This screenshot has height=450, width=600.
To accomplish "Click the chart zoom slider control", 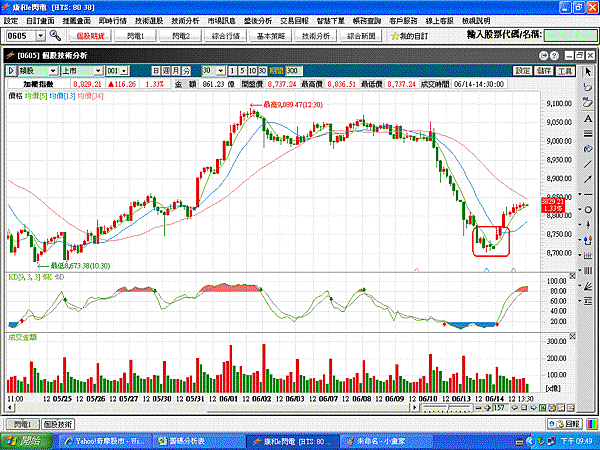I will pos(447,408).
